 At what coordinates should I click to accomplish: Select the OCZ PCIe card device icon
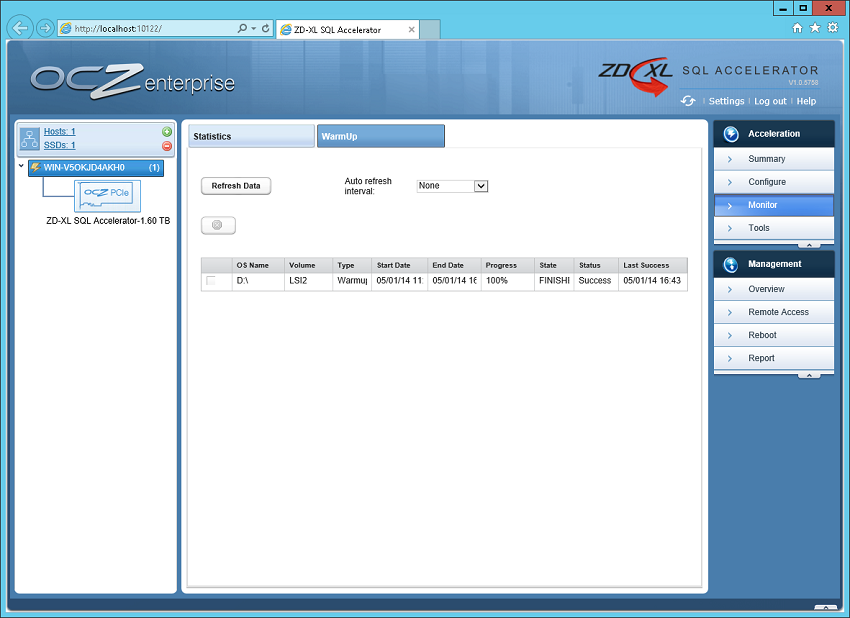(107, 196)
